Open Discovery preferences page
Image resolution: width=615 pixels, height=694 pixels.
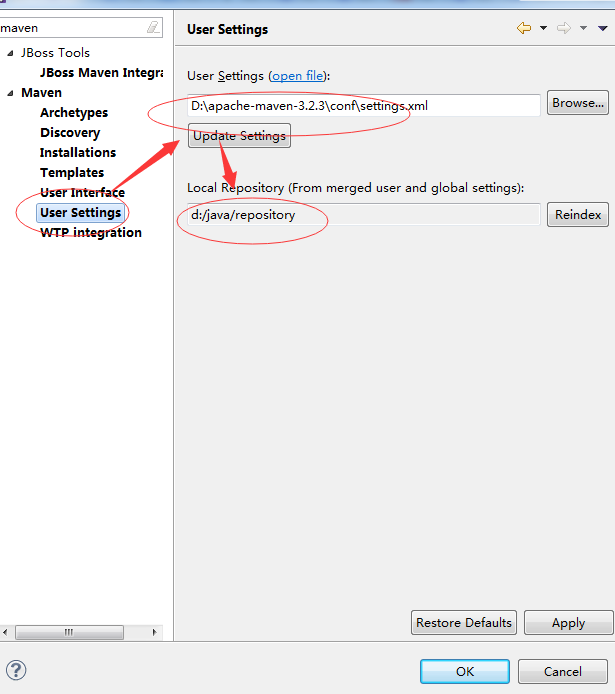coord(70,133)
